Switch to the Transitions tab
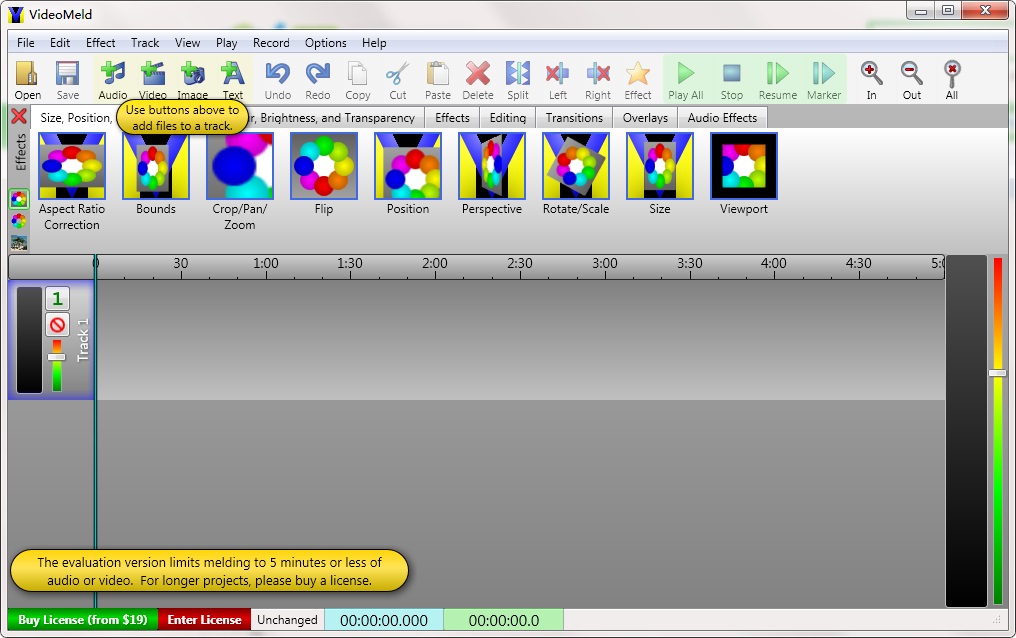The width and height of the screenshot is (1016, 638). 574,118
